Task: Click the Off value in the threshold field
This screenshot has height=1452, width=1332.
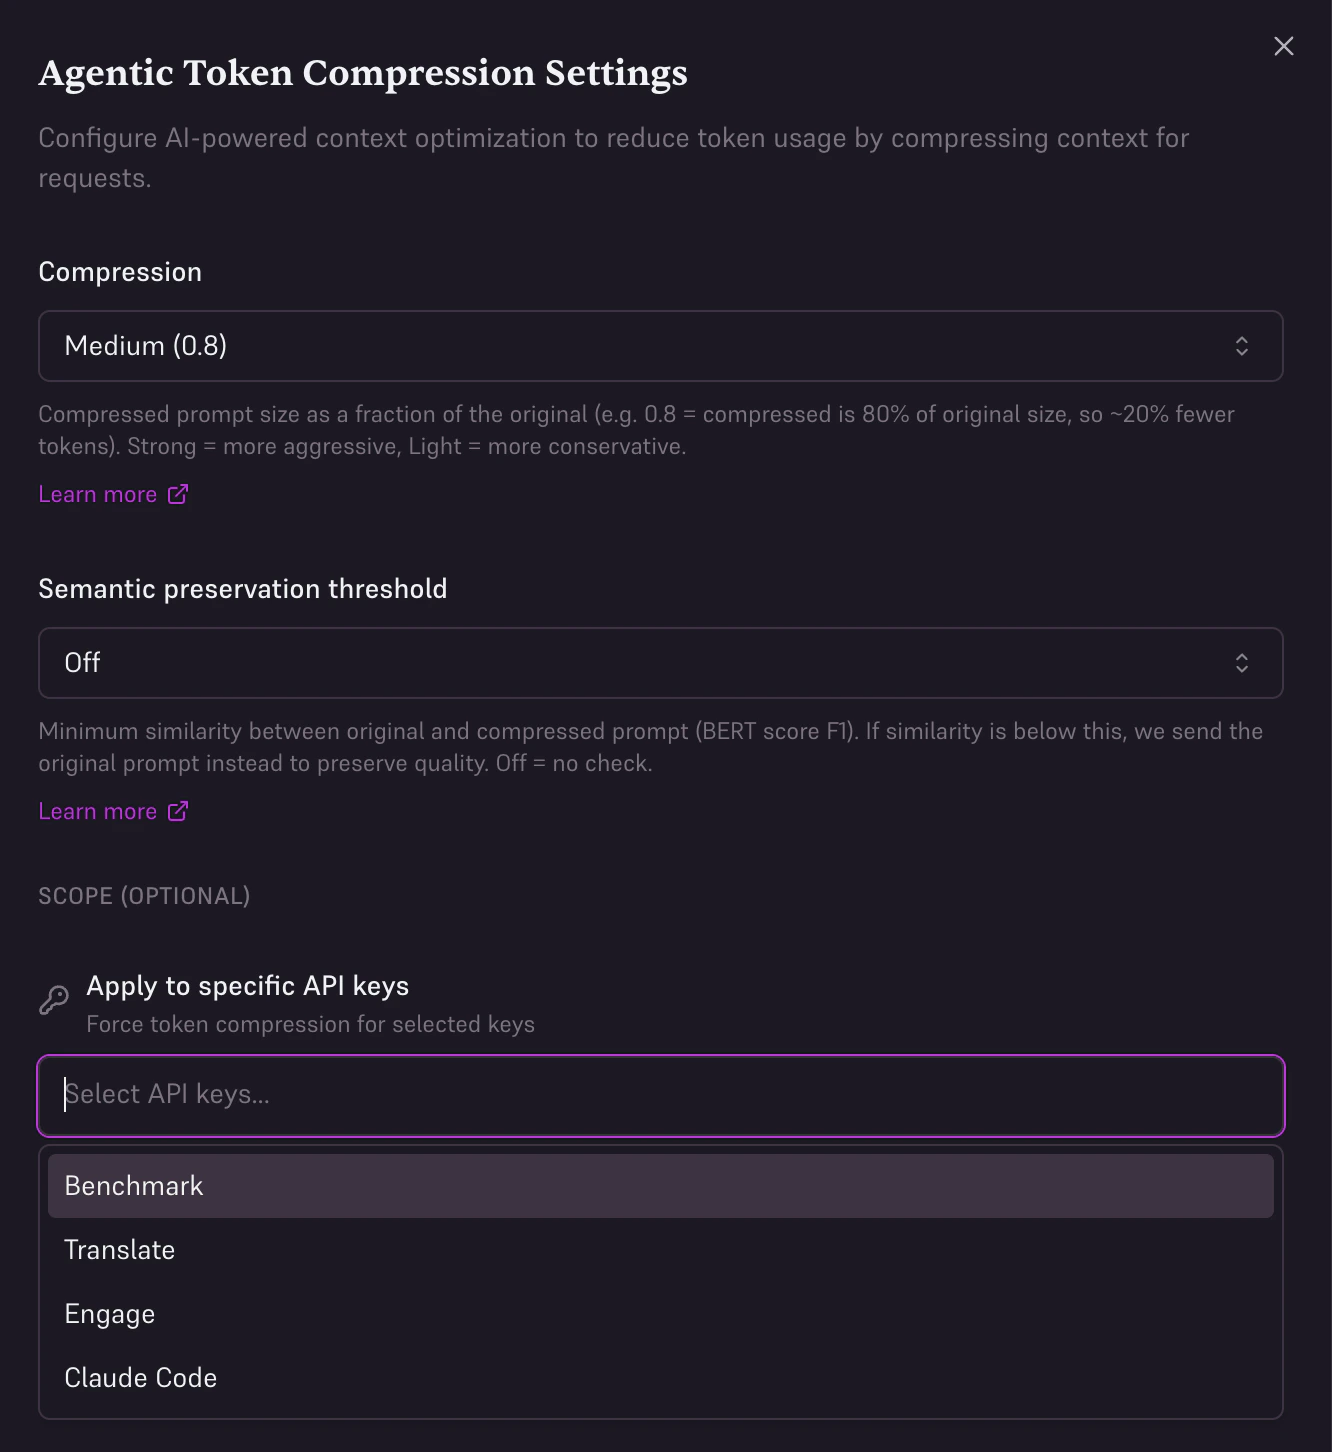Action: pos(82,662)
